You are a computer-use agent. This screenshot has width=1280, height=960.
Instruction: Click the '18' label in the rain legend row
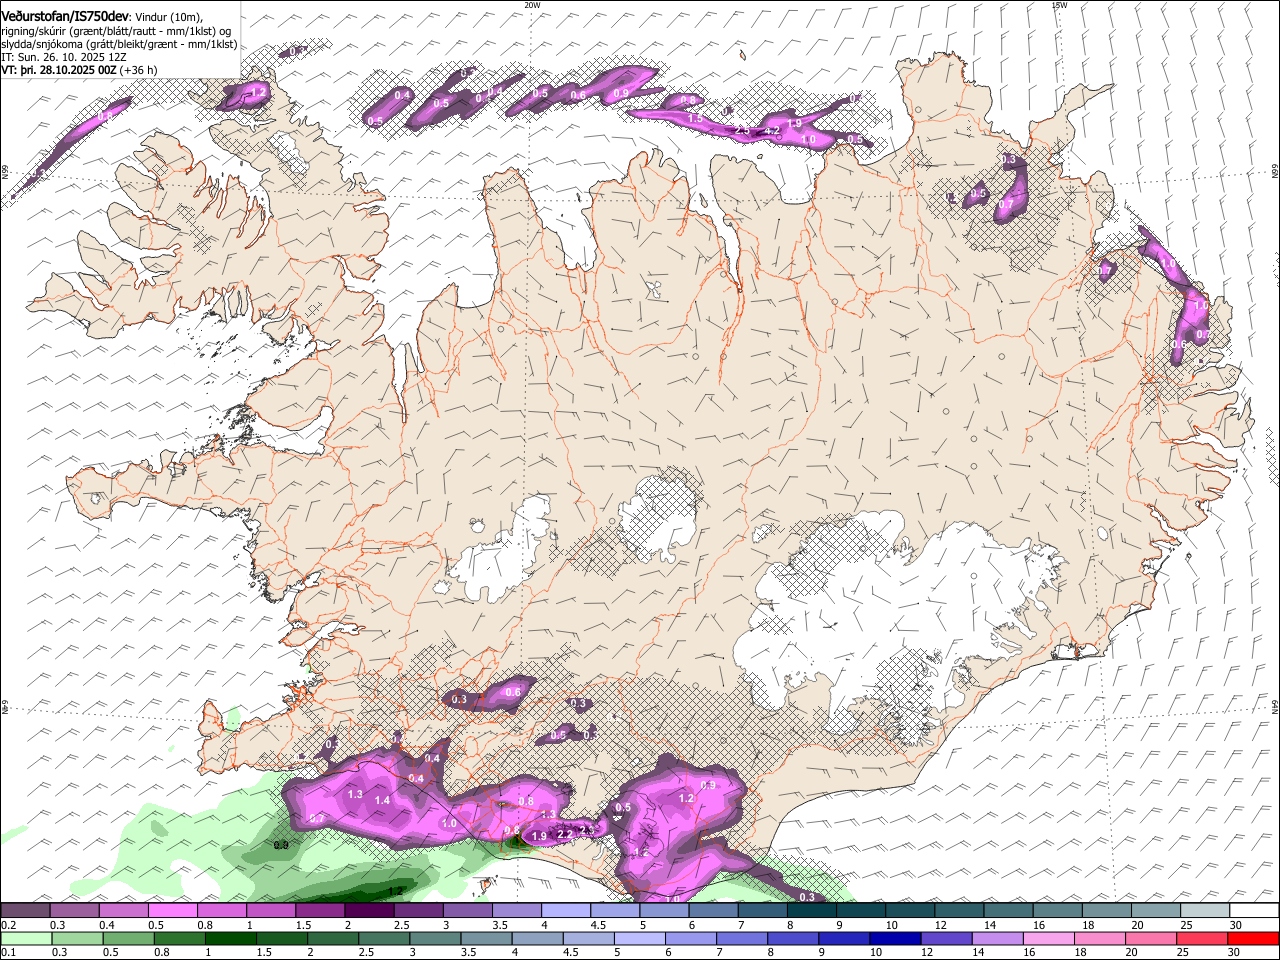point(1079,952)
